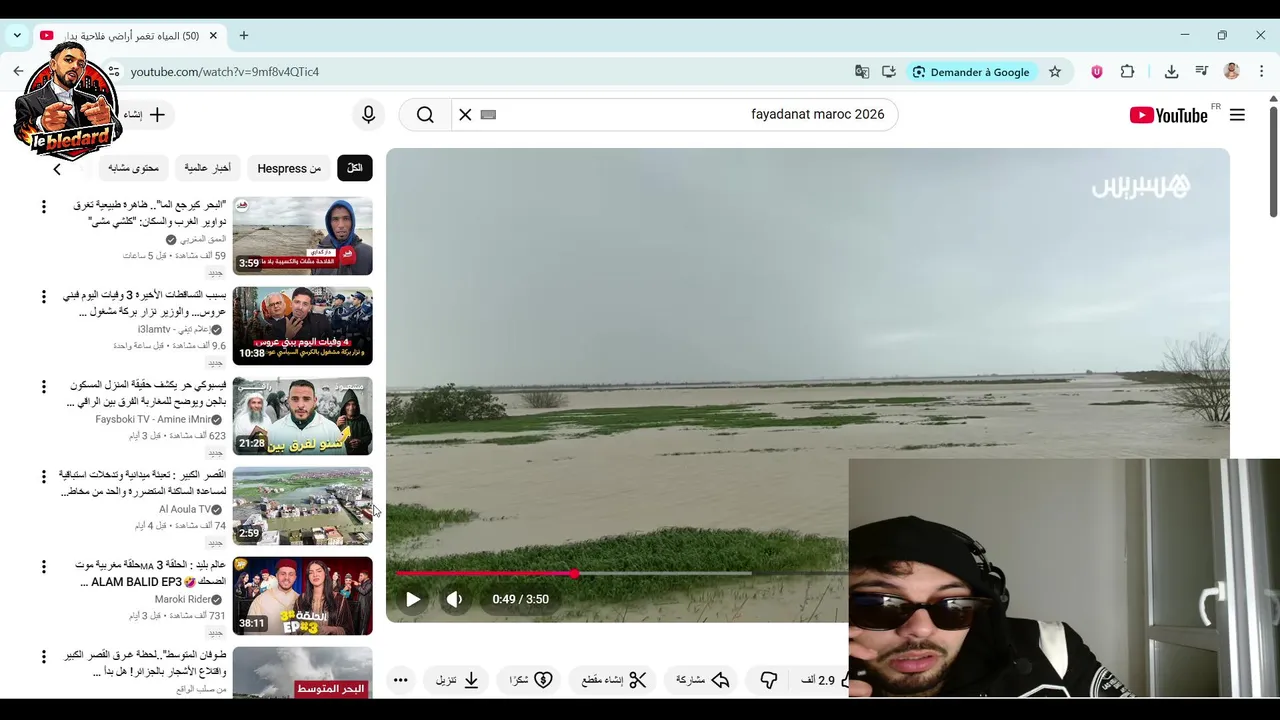Open options for Faysboki TV video
The image size is (1280, 720).
tap(43, 387)
